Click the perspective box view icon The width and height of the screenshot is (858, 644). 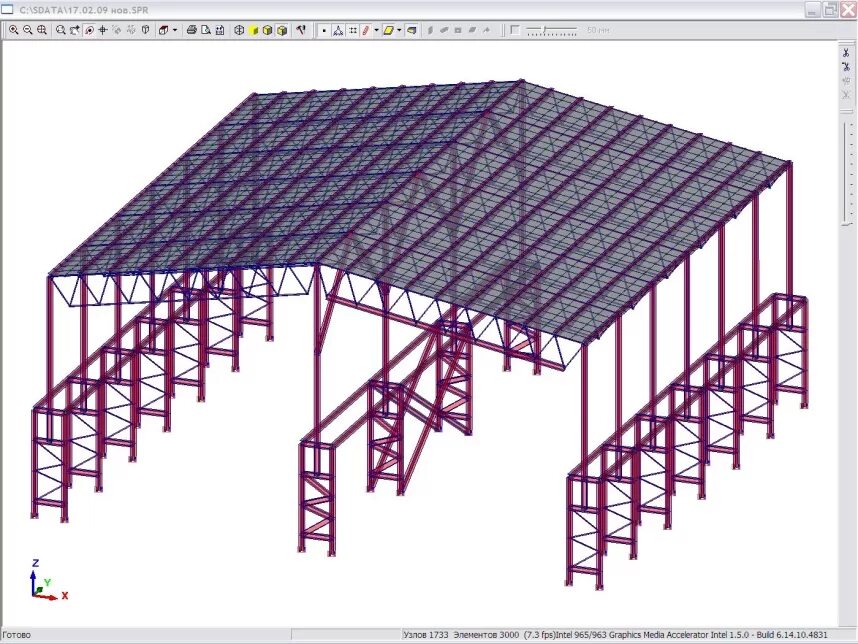[145, 30]
